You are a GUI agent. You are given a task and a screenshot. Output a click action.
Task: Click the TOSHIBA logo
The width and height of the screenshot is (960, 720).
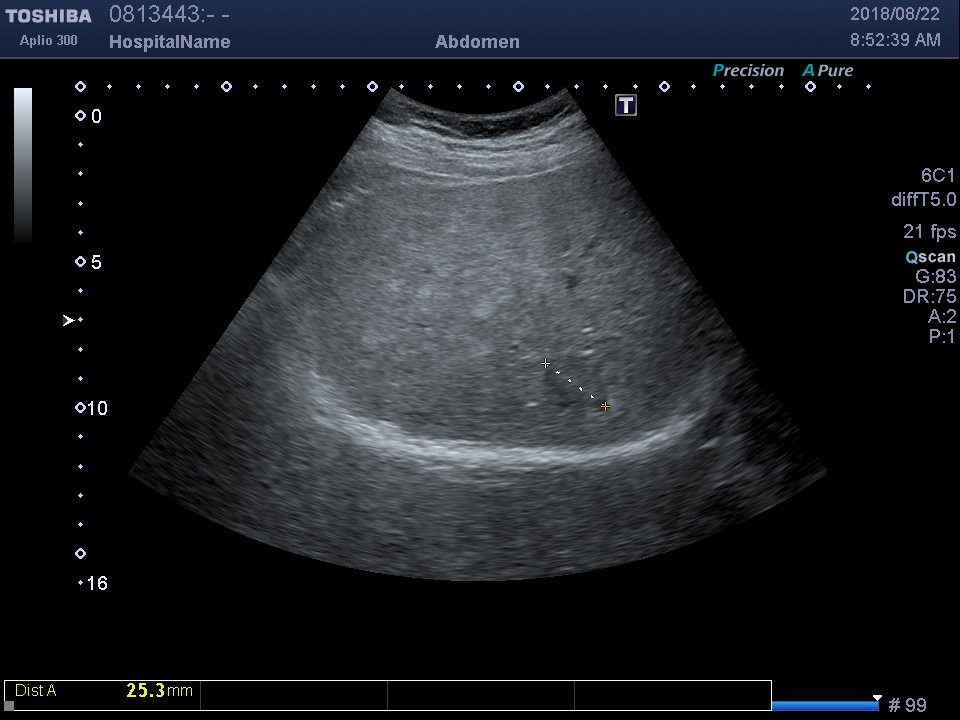tap(48, 16)
